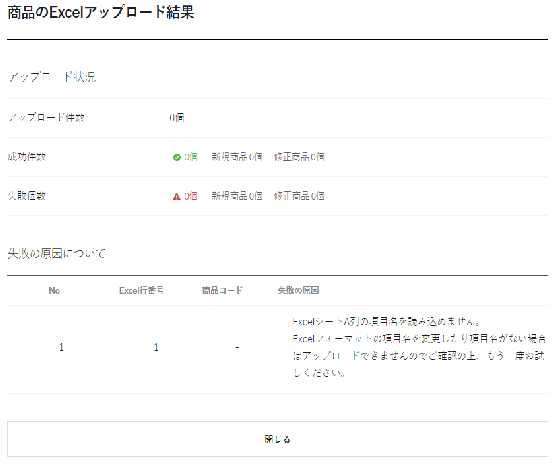Click the red failure warning triangle icon
Image resolution: width=553 pixels, height=473 pixels.
click(x=177, y=196)
